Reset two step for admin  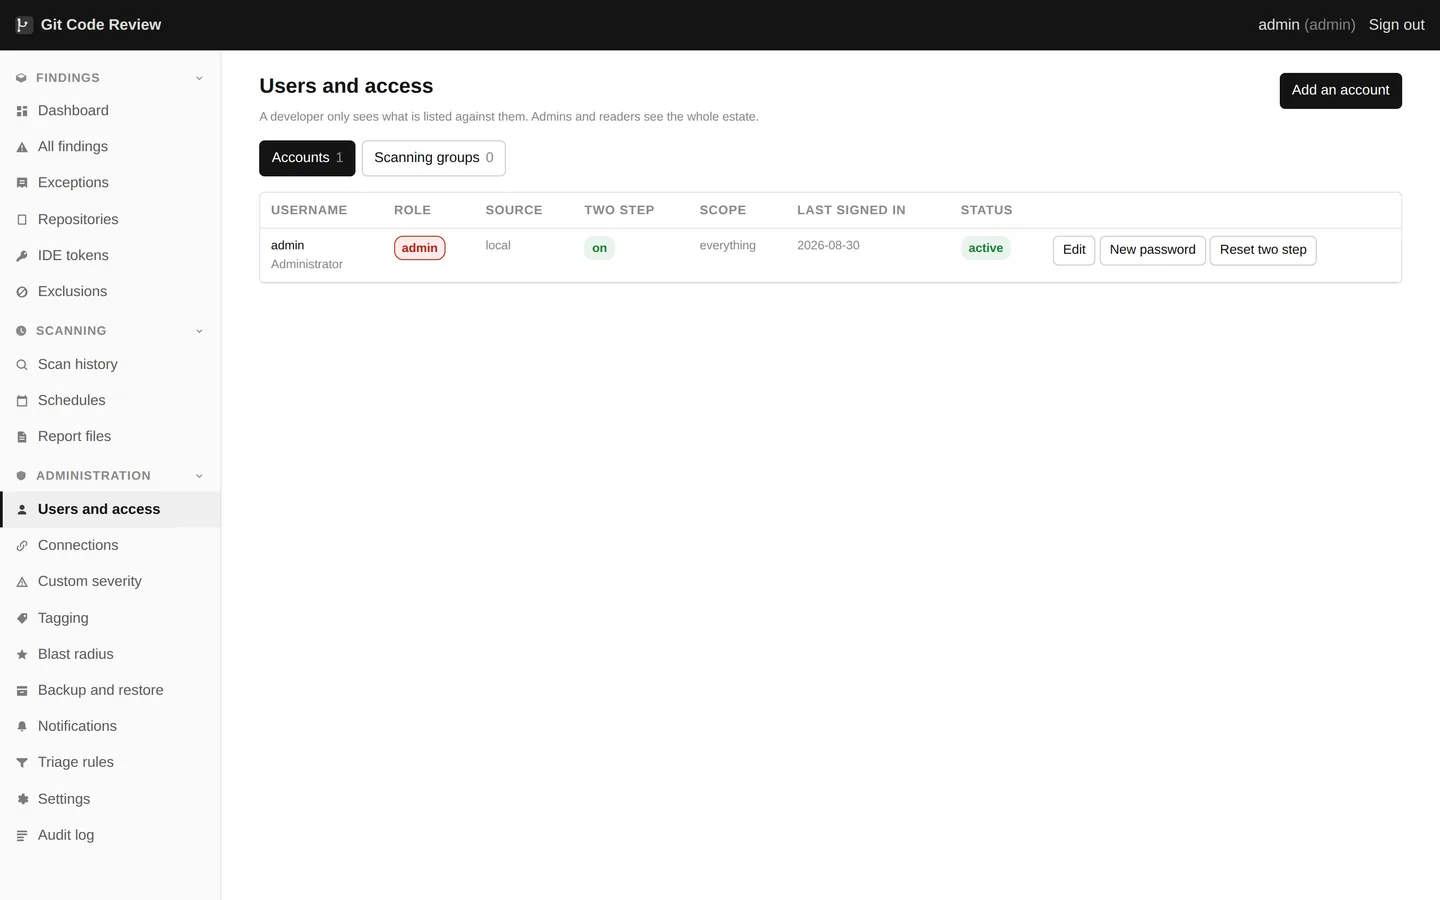(x=1263, y=250)
